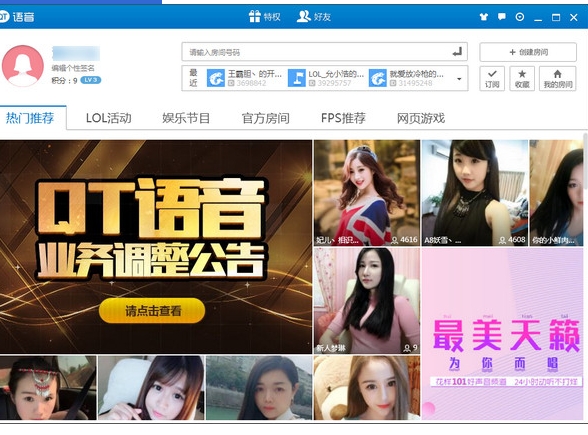The image size is (588, 435).
Task: Open the 妃儿 room thumbnail with 4616 viewers
Action: pos(367,193)
